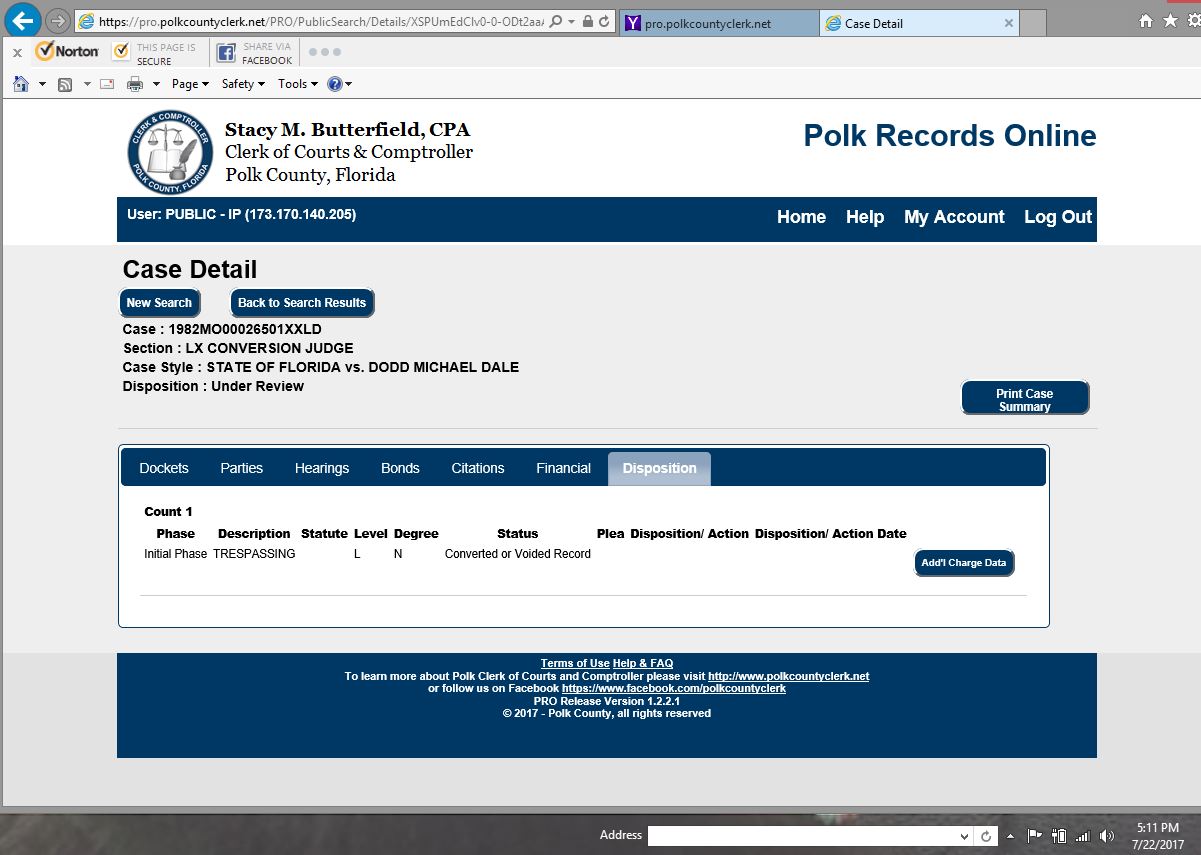Open the Financial tab
This screenshot has width=1201, height=855.
click(x=563, y=468)
